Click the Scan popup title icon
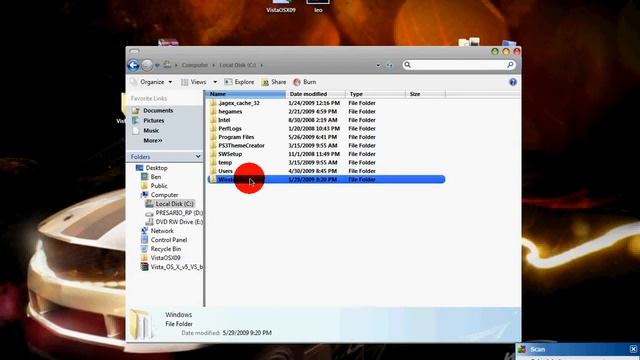Screen dimensions: 640x360 click(522, 349)
